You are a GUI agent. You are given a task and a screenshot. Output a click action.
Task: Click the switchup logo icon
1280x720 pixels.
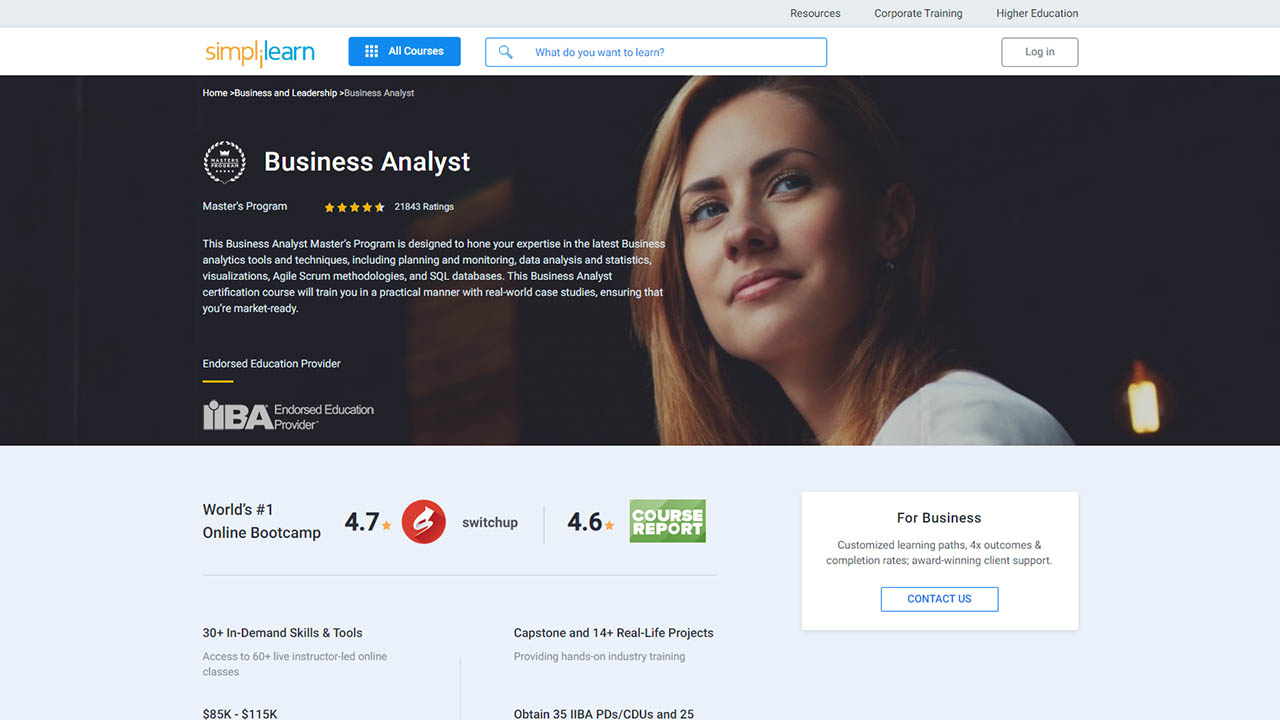(x=423, y=521)
